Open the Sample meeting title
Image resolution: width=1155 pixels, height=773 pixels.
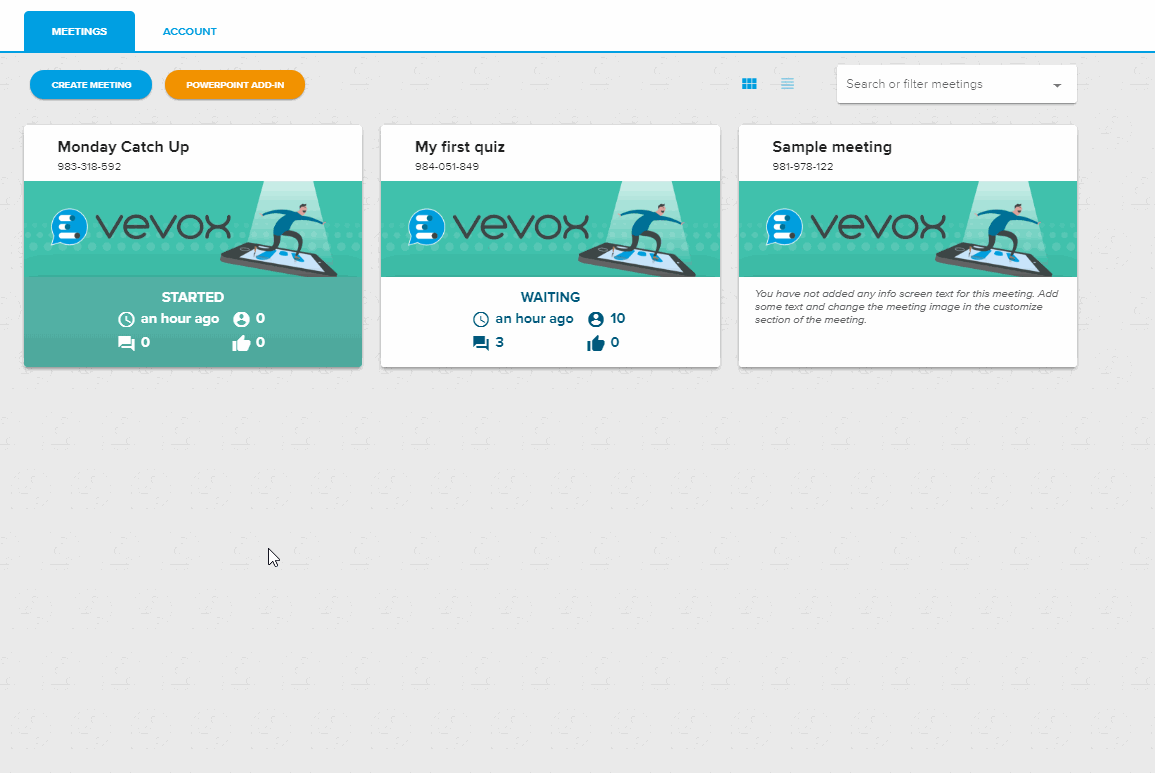click(832, 147)
